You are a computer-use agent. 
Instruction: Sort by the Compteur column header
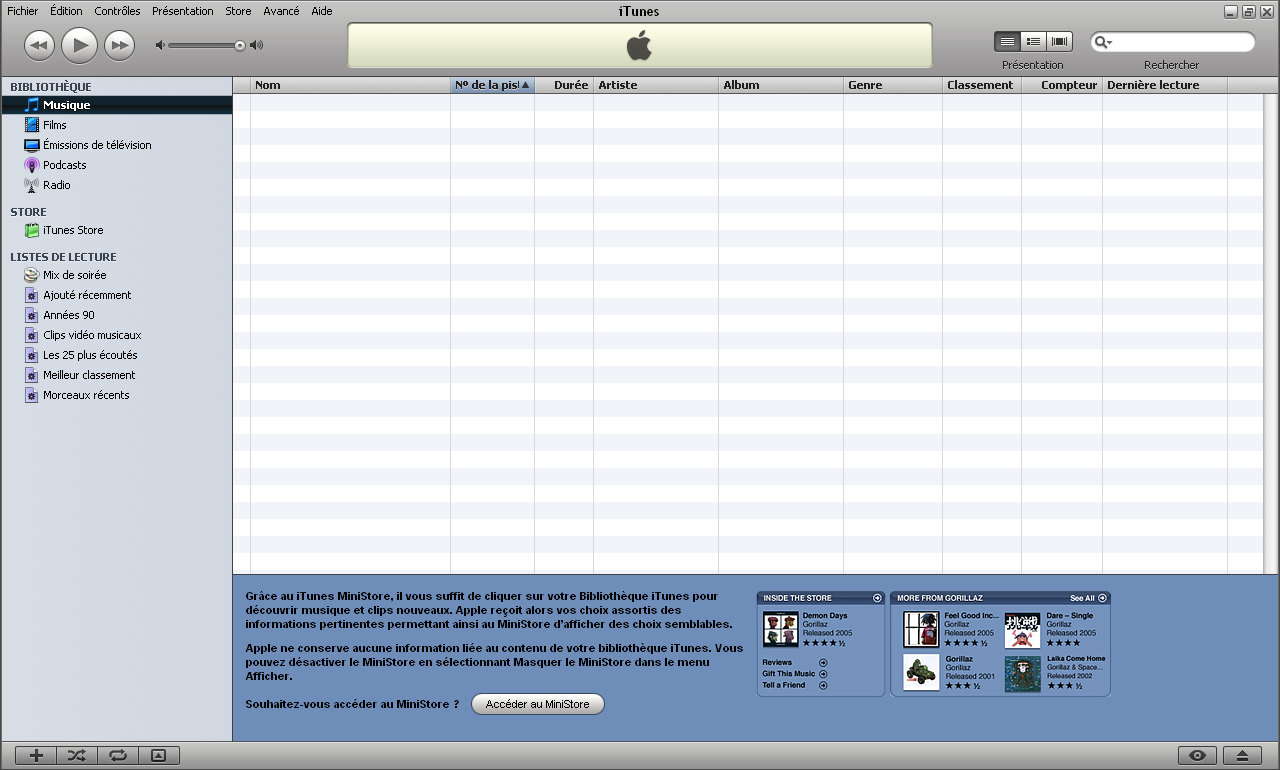pyautogui.click(x=1062, y=85)
